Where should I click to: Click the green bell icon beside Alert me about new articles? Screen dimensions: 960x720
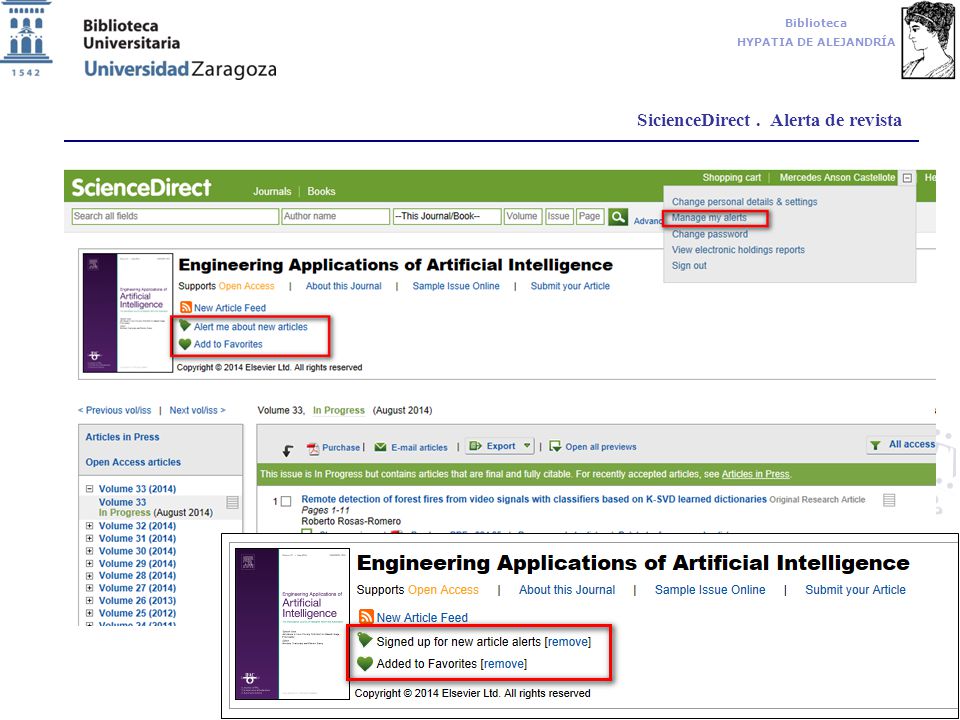click(185, 326)
